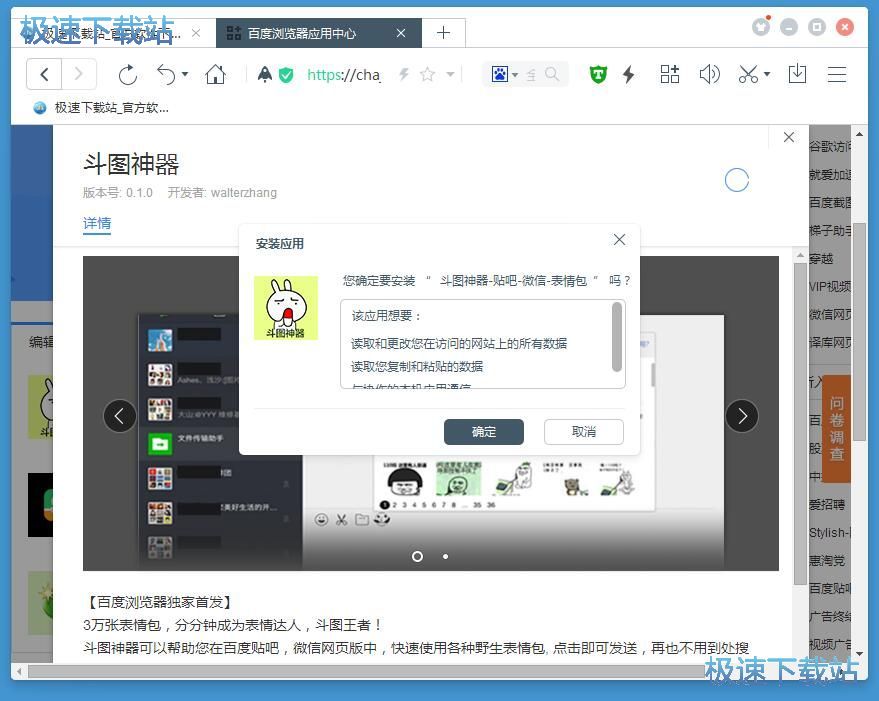879x701 pixels.
Task: Click the permission text 读取您复制和粘贴的数据
Action: (417, 367)
